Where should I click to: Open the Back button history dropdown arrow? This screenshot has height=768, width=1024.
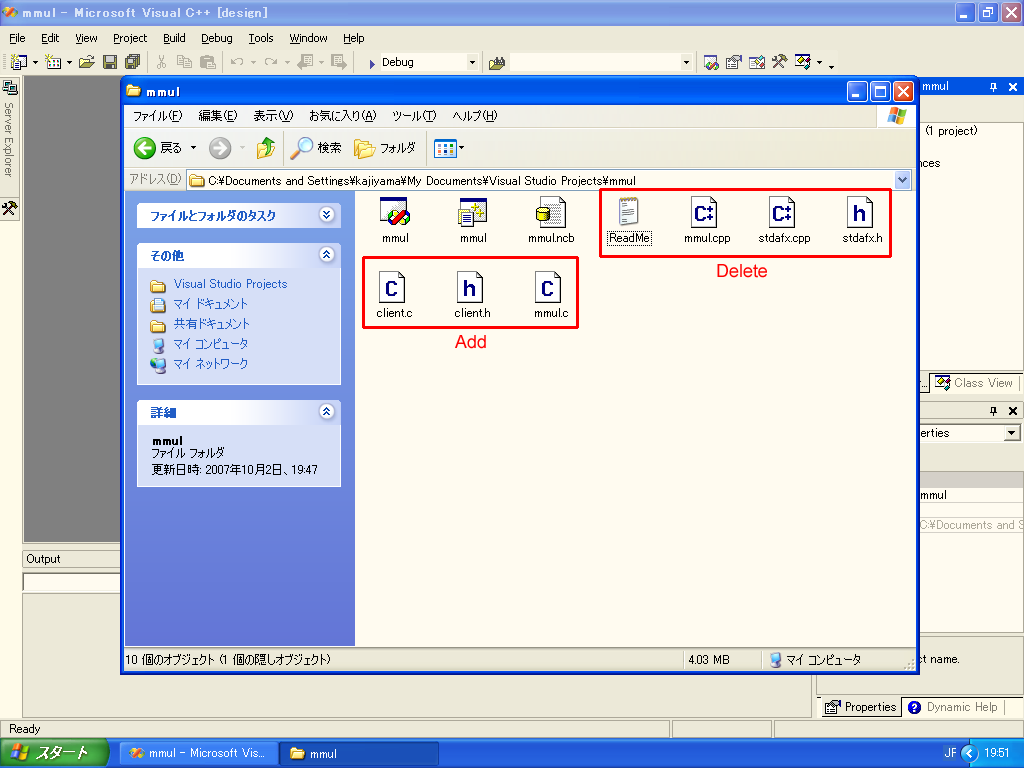(x=193, y=148)
